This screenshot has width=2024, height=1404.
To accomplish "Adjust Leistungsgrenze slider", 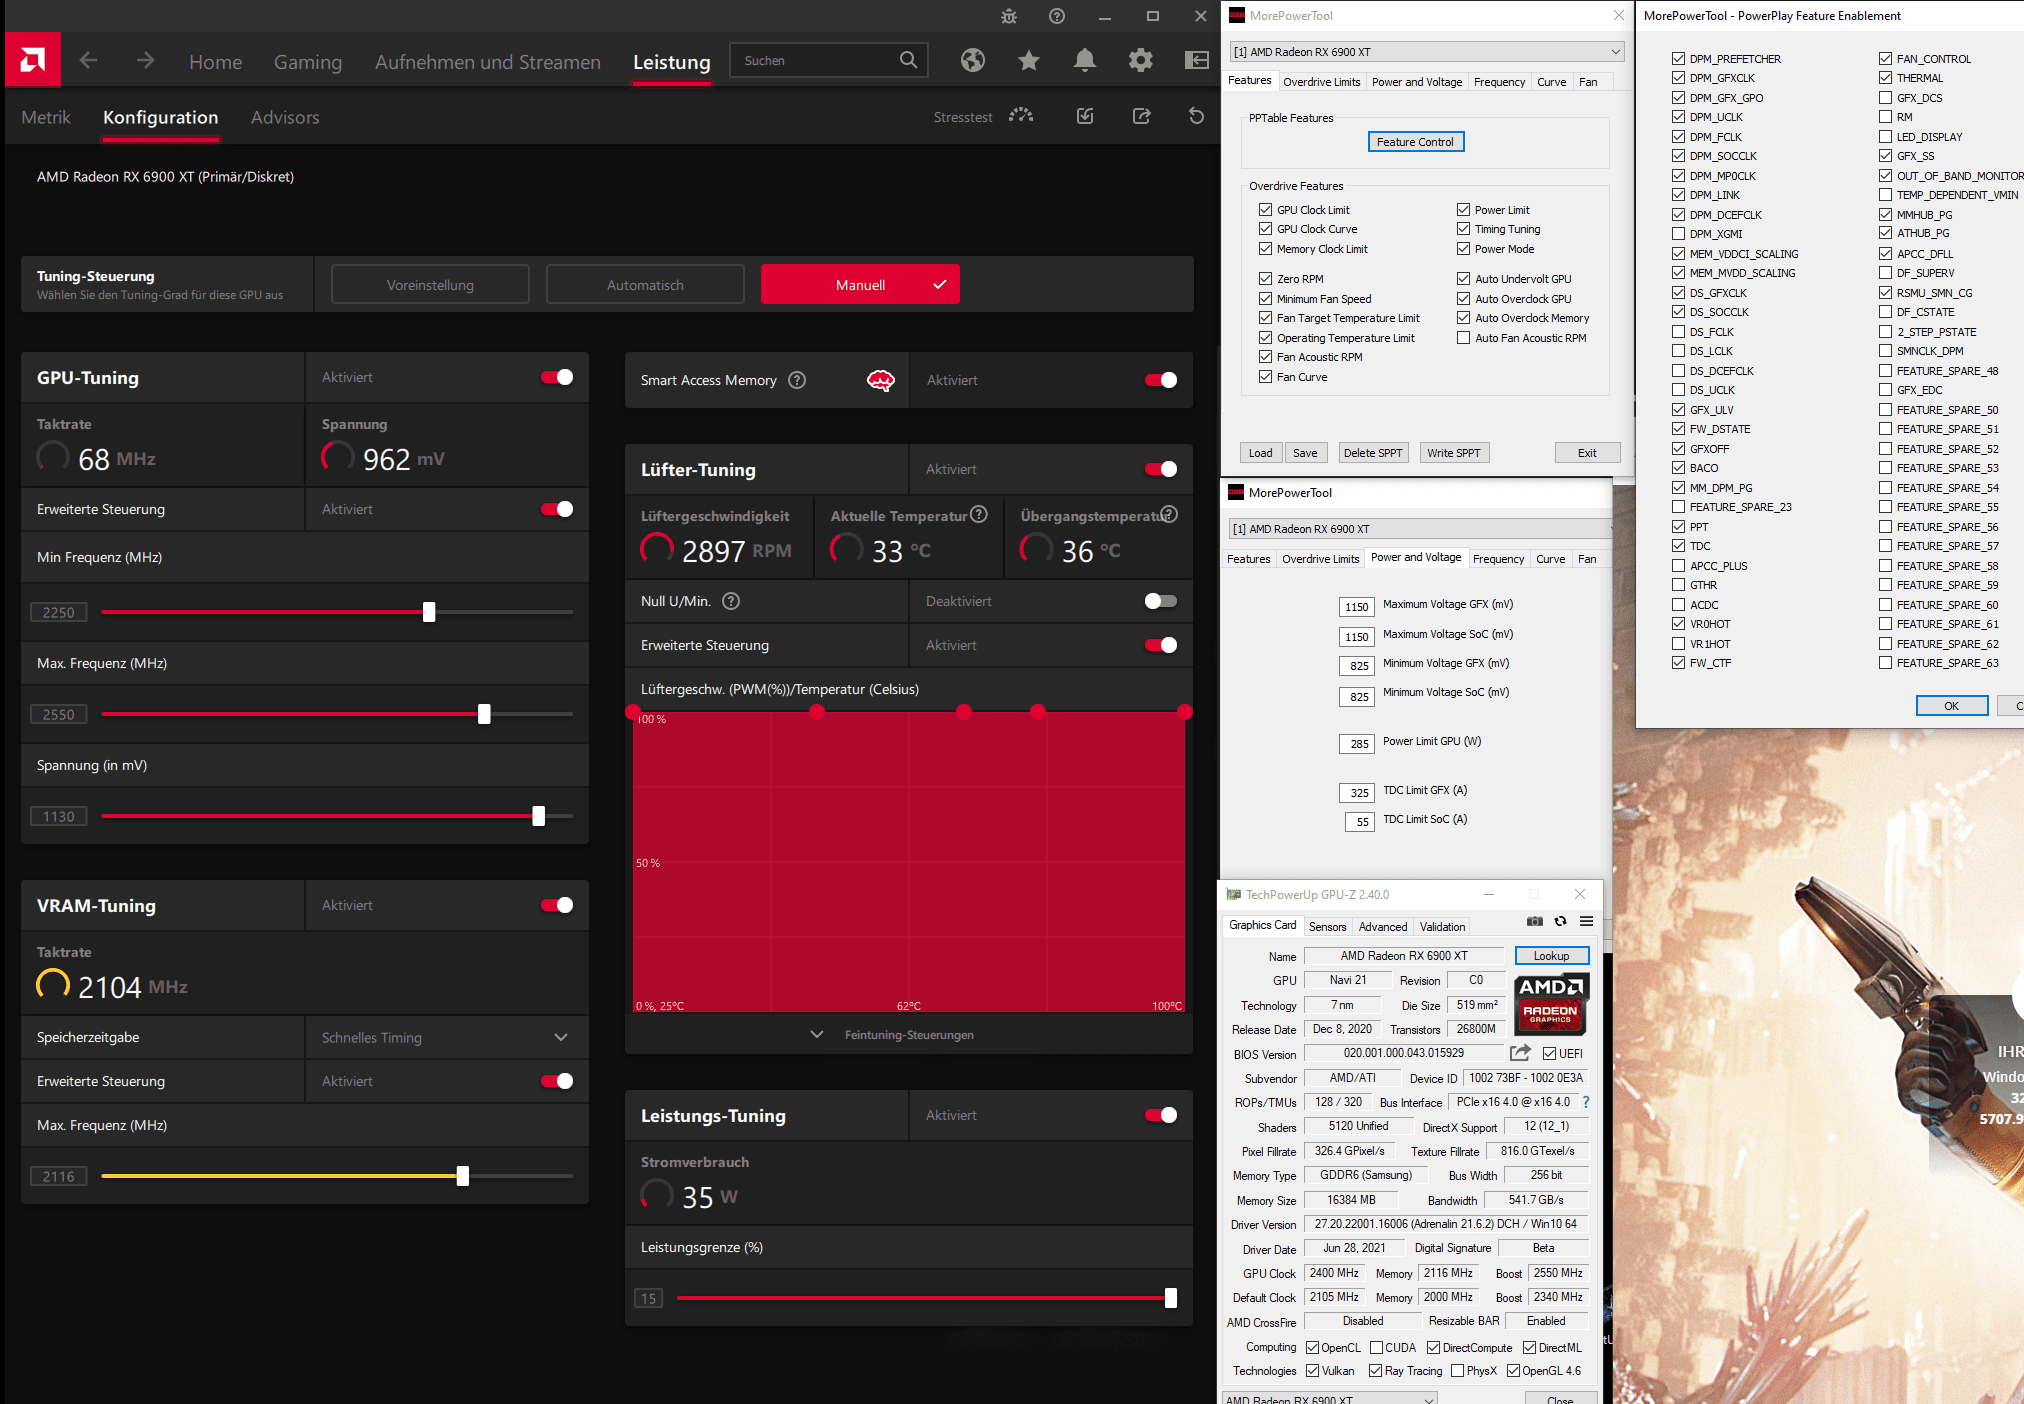I will click(1171, 1298).
